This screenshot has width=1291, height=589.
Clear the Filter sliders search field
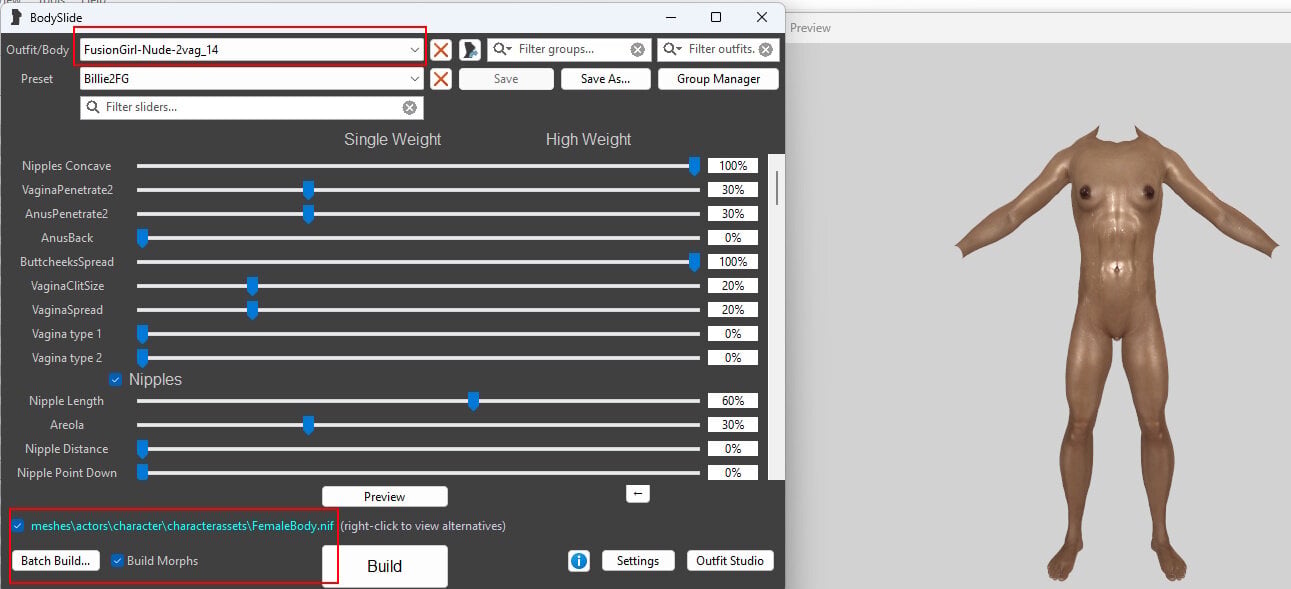click(x=409, y=107)
